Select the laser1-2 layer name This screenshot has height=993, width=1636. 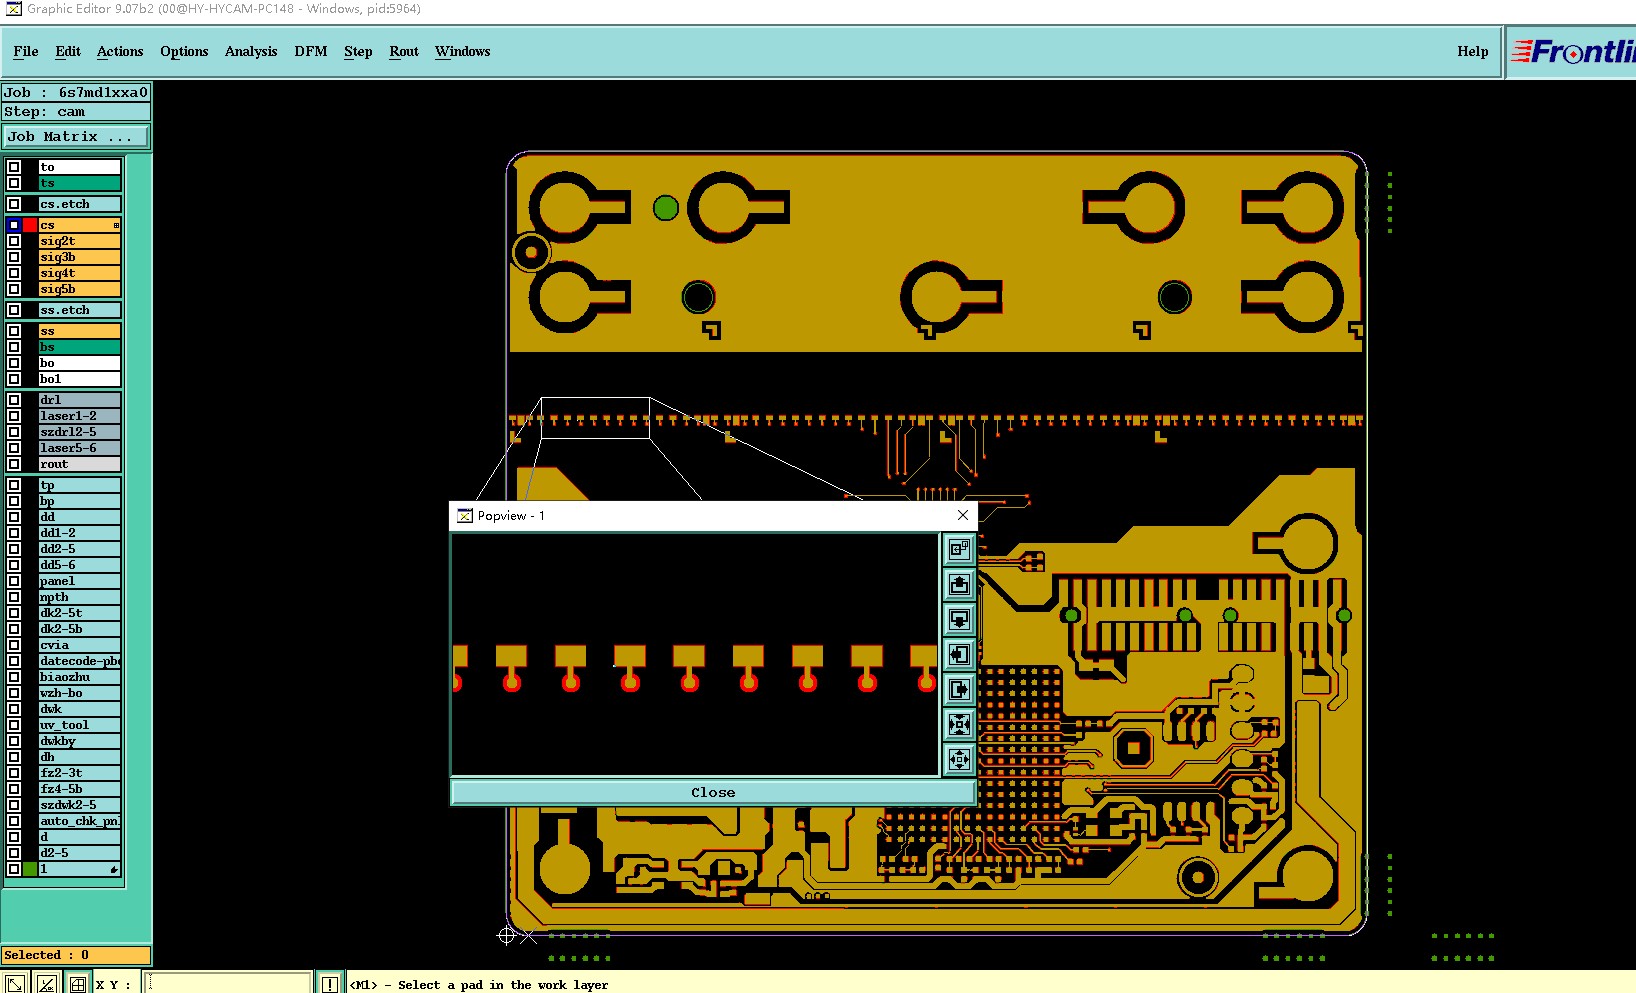(x=80, y=416)
